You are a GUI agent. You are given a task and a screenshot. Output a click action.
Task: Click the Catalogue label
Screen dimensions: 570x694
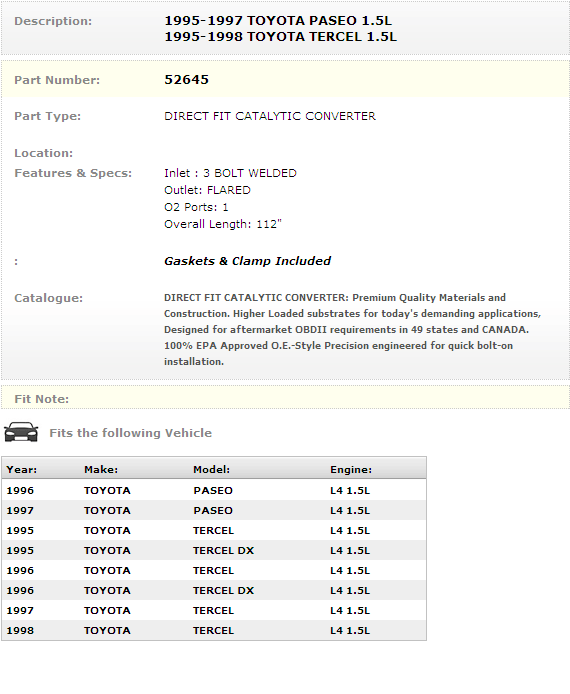click(49, 298)
